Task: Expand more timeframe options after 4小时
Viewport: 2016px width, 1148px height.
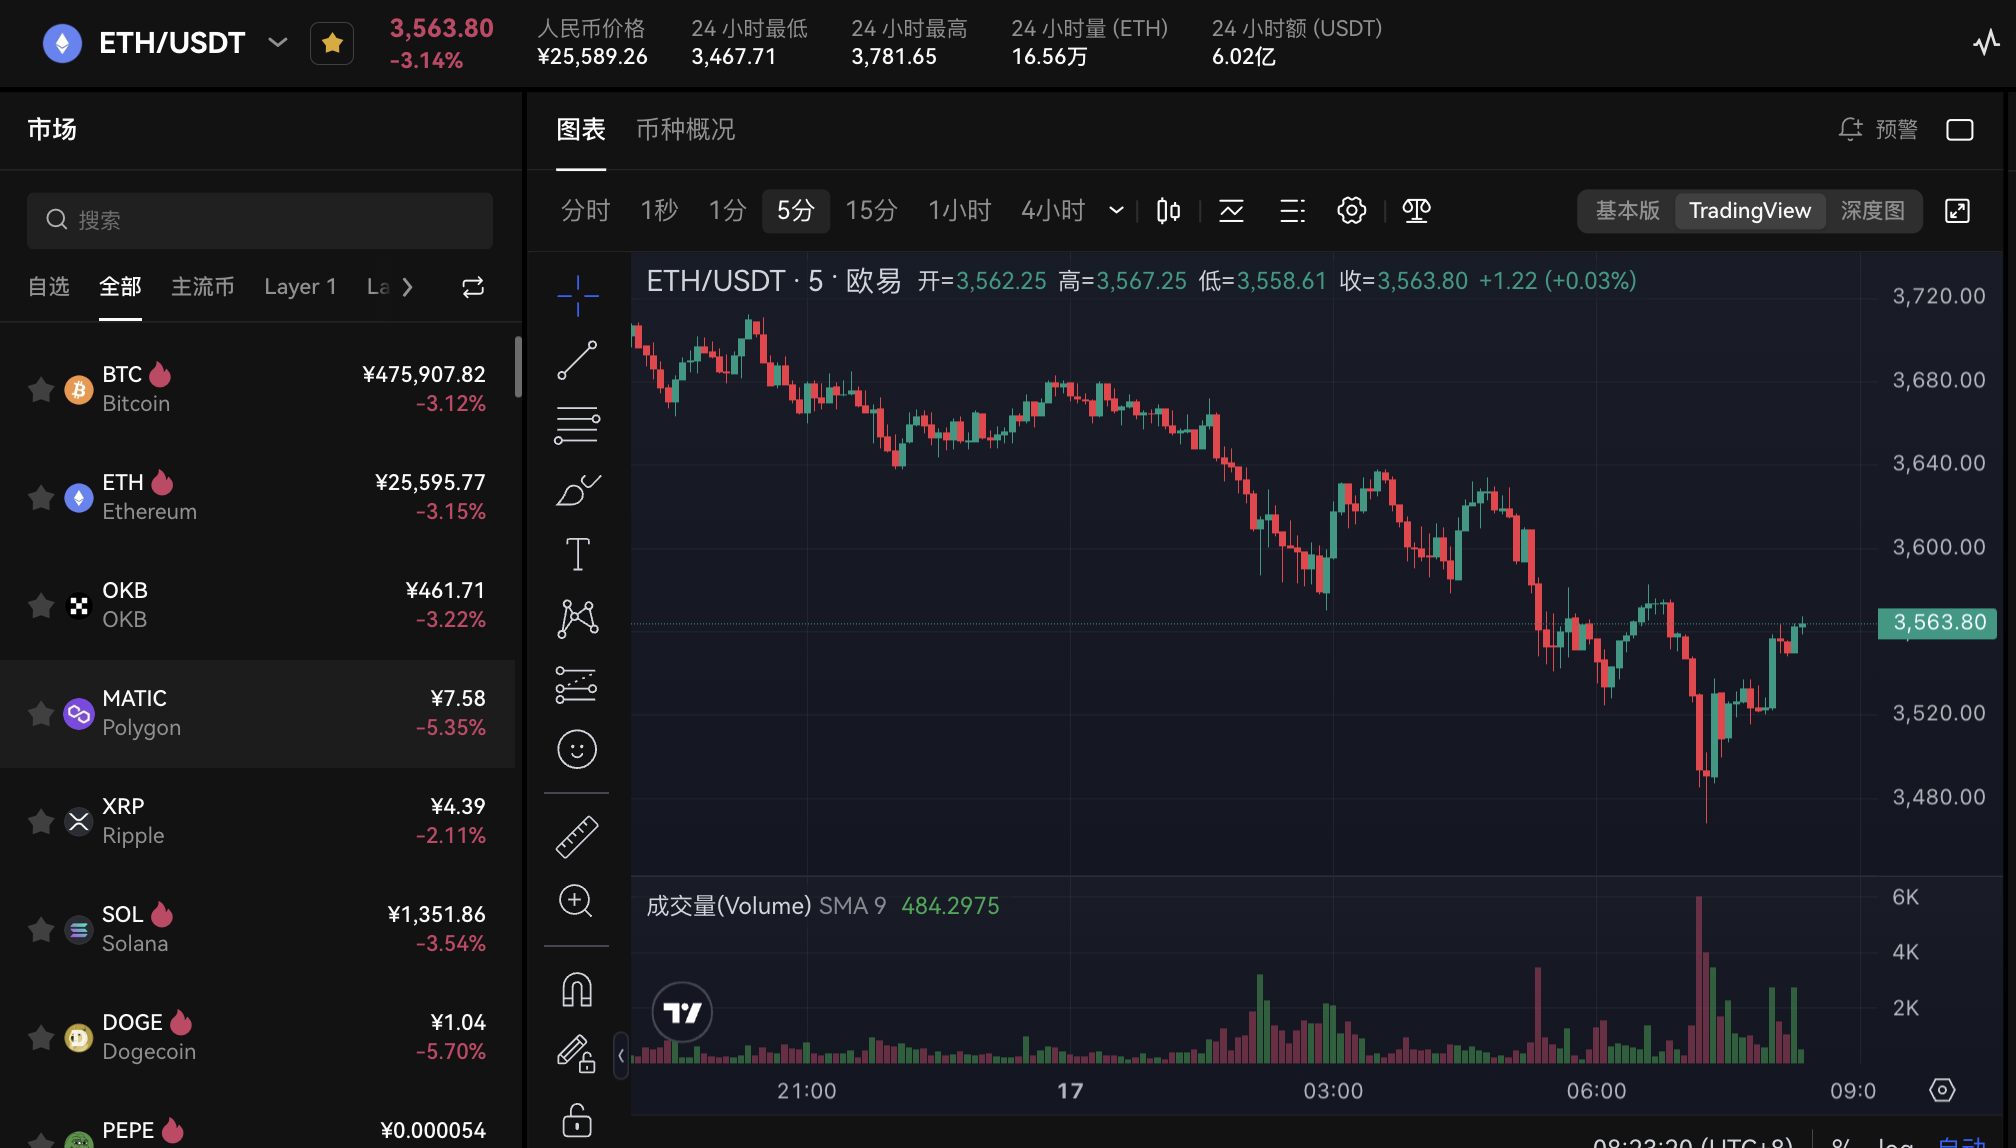Action: pos(1116,210)
